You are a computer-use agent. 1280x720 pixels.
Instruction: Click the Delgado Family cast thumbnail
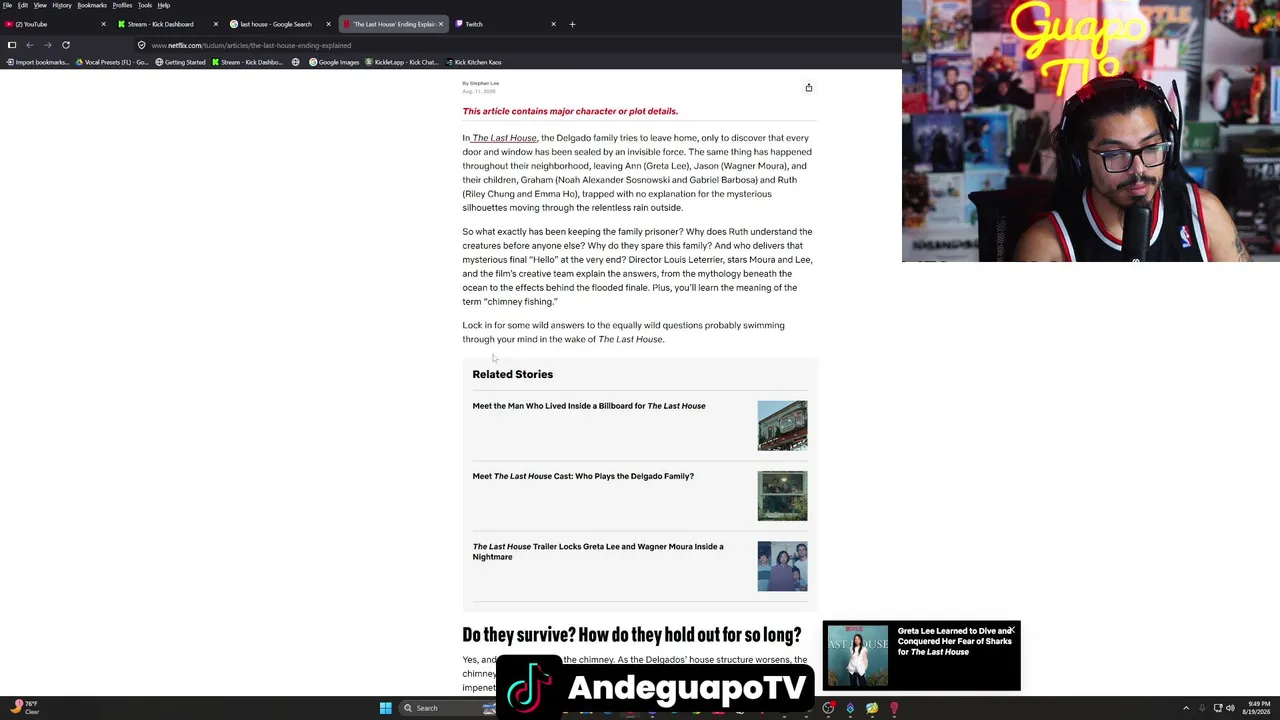[782, 496]
